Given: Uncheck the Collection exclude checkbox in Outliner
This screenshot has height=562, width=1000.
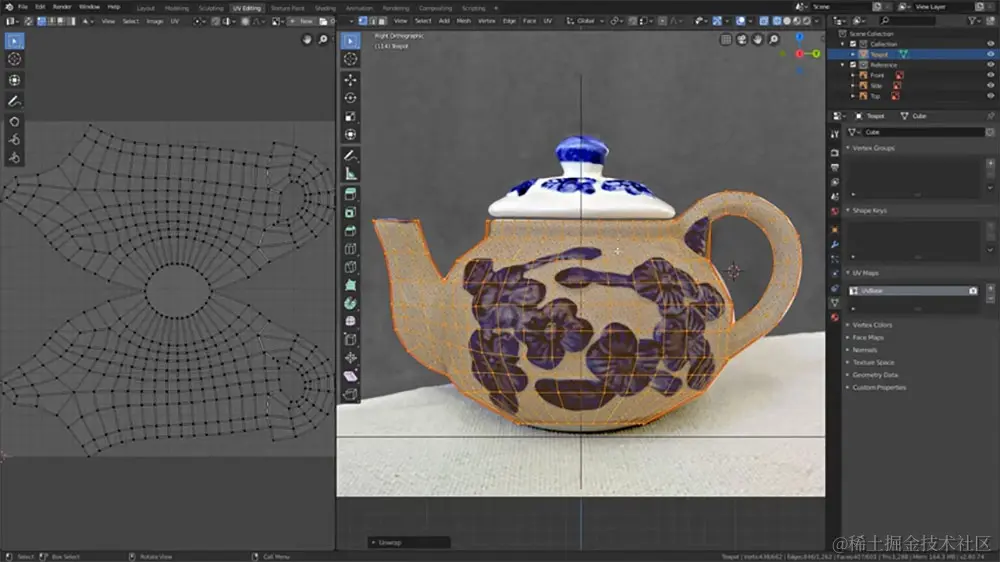Looking at the screenshot, I should (x=853, y=44).
